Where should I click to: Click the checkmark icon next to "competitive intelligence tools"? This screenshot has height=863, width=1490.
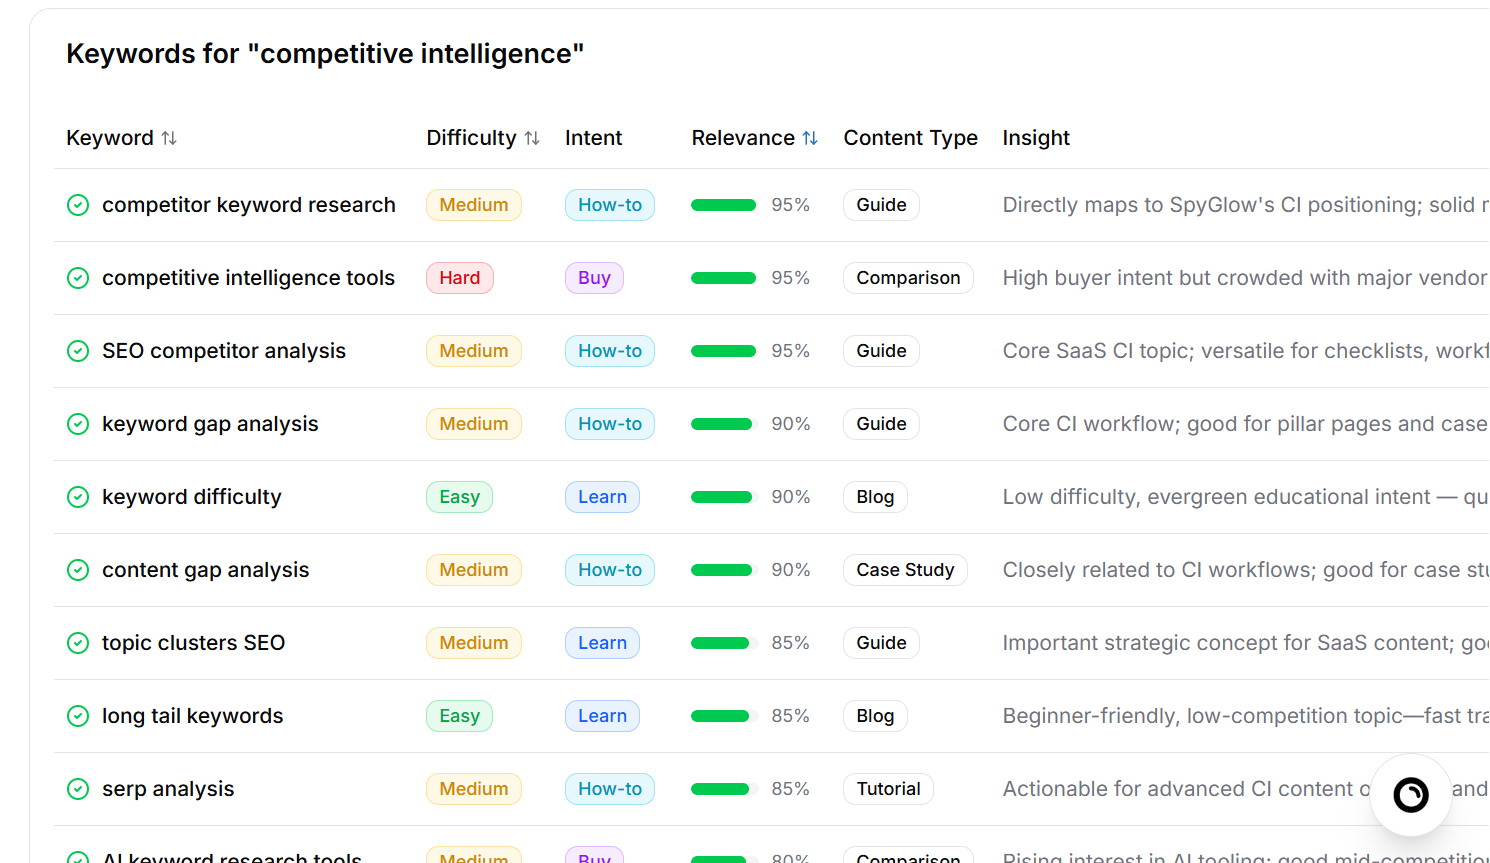coord(78,278)
